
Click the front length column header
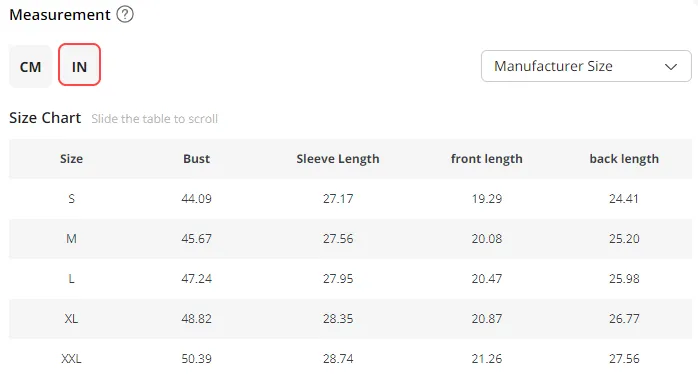click(487, 159)
